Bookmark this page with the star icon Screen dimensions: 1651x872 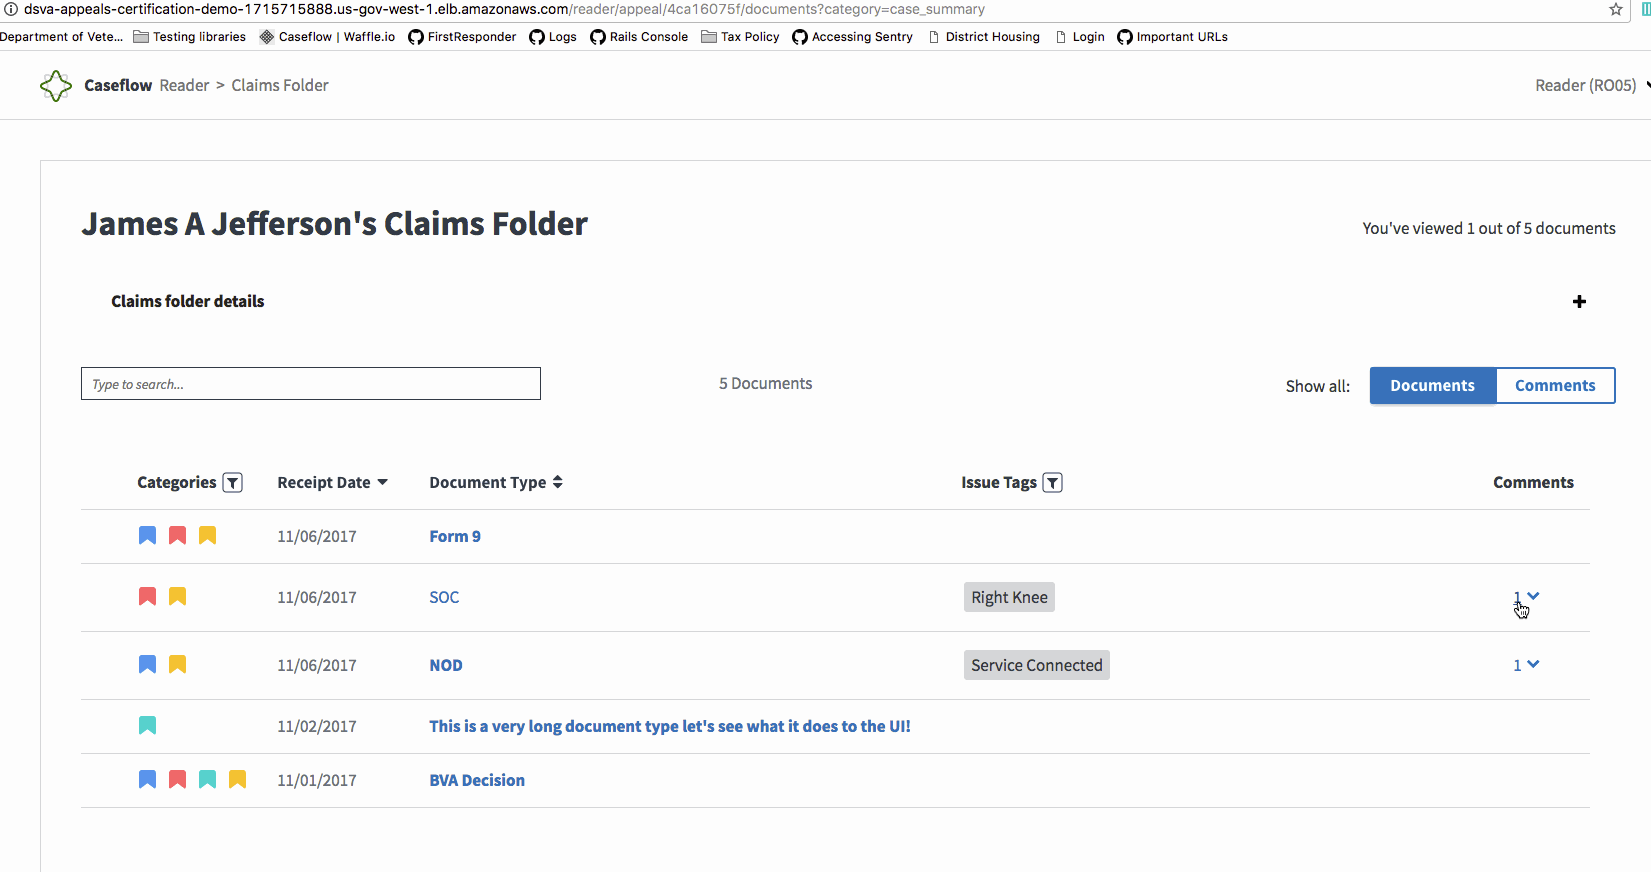click(x=1616, y=9)
